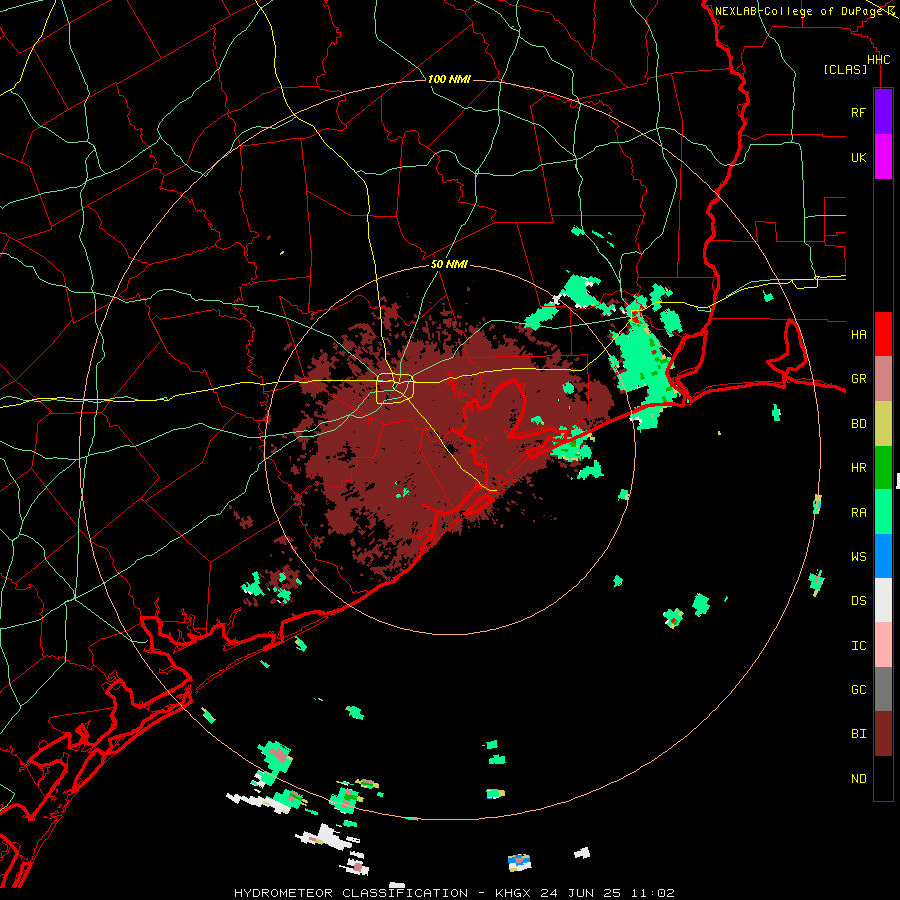Image resolution: width=900 pixels, height=900 pixels.
Task: Select the GC gray legend swatch
Action: click(883, 689)
